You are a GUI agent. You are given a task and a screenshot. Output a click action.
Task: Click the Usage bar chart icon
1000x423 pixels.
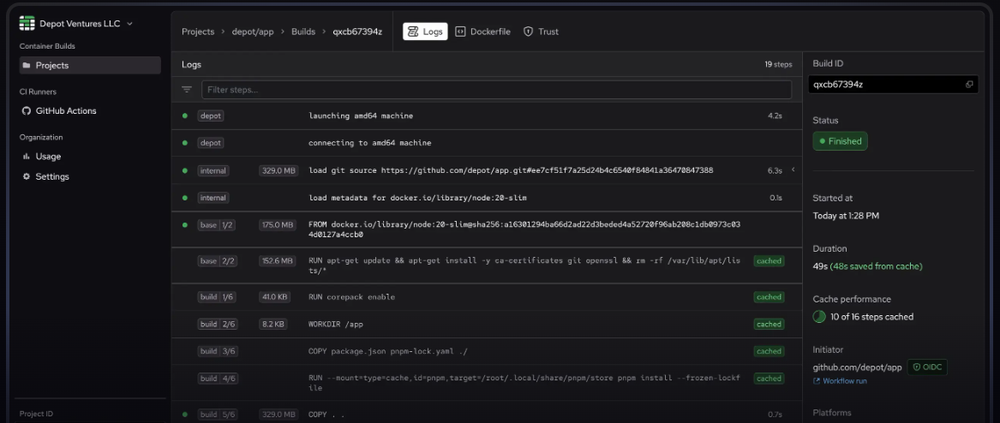pos(26,156)
